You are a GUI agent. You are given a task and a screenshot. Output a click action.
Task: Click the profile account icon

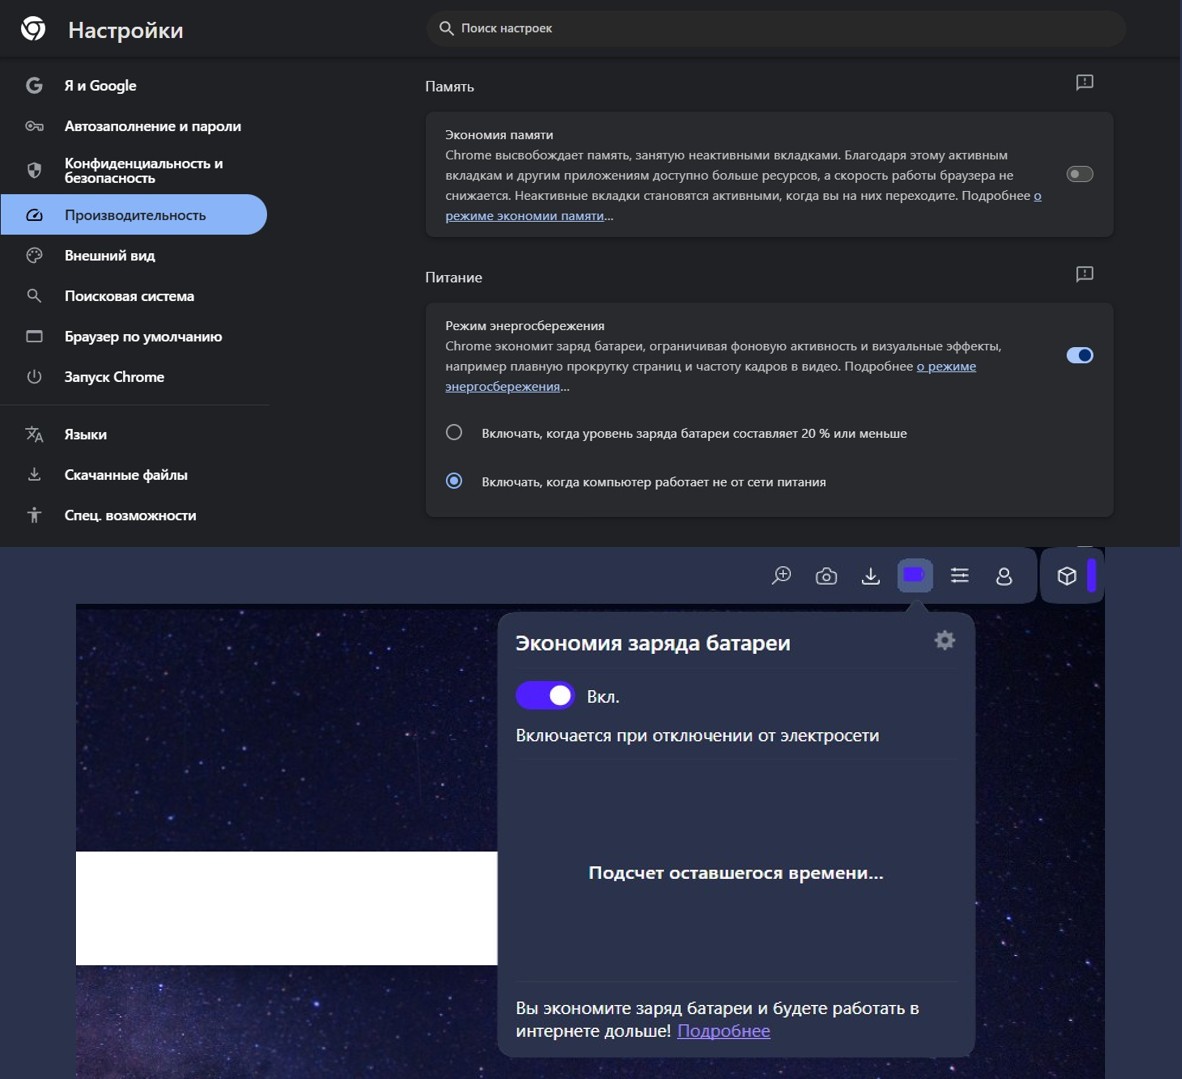coord(1004,576)
